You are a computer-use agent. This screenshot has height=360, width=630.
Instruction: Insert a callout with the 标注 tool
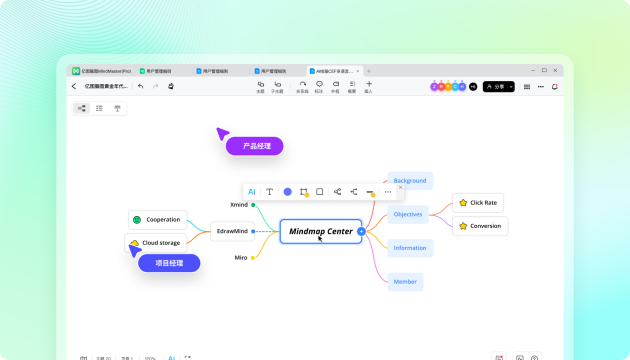point(319,87)
